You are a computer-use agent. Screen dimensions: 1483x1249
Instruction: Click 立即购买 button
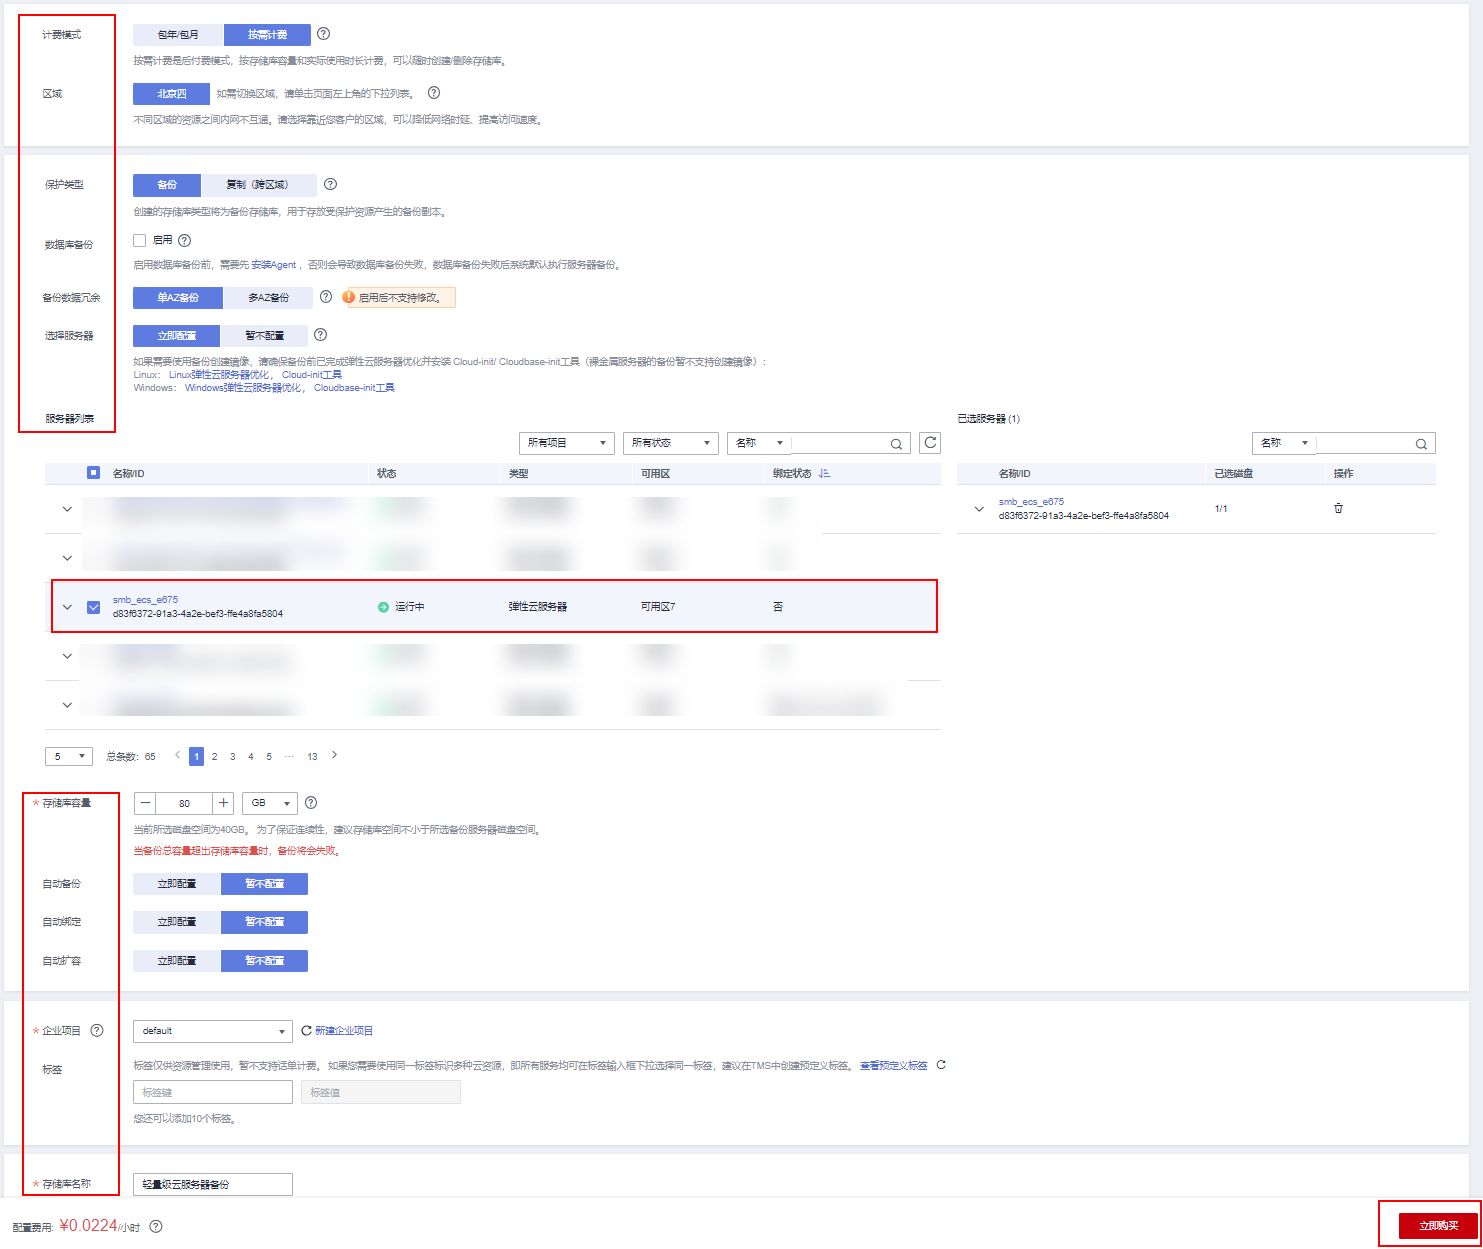(x=1438, y=1225)
